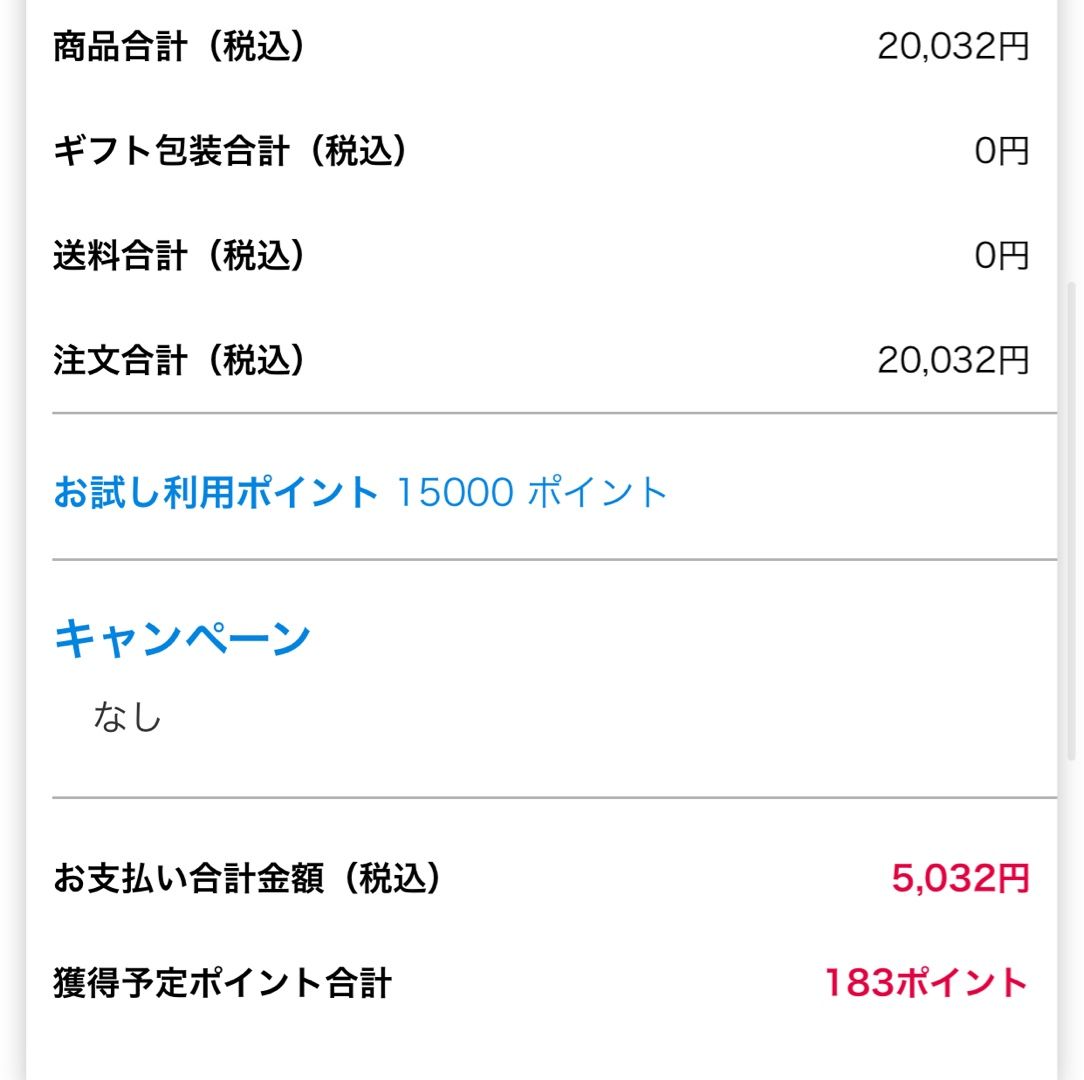This screenshot has height=1080, width=1084.
Task: Click the 獲得予定ポイント合計 label
Action: 222,983
